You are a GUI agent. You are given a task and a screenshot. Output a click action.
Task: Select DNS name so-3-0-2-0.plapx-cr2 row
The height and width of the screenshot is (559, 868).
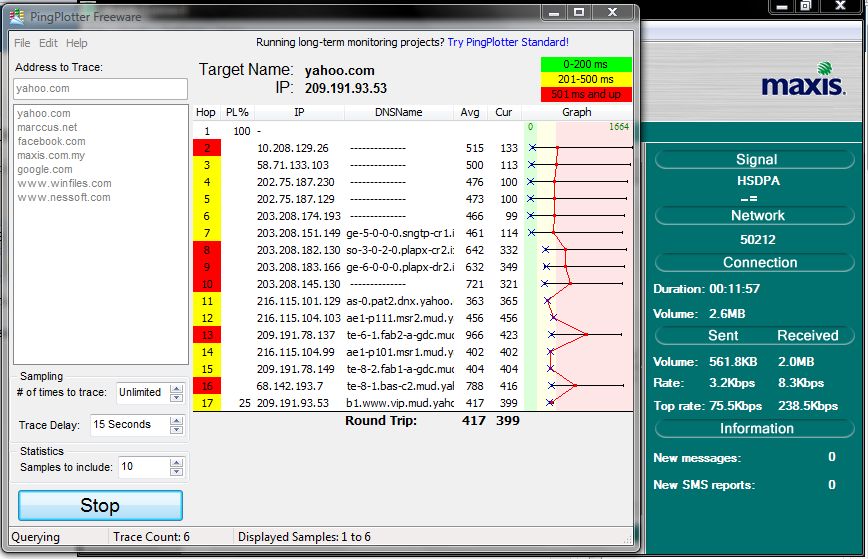click(x=400, y=250)
